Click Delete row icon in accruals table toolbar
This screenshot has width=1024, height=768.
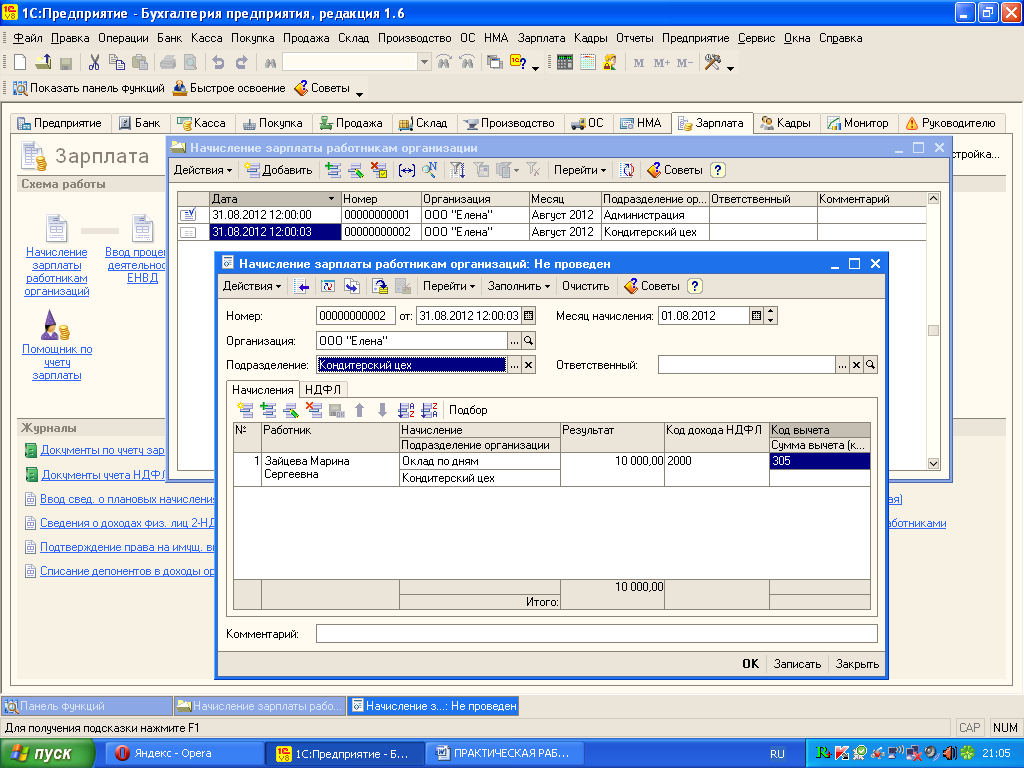coord(314,410)
